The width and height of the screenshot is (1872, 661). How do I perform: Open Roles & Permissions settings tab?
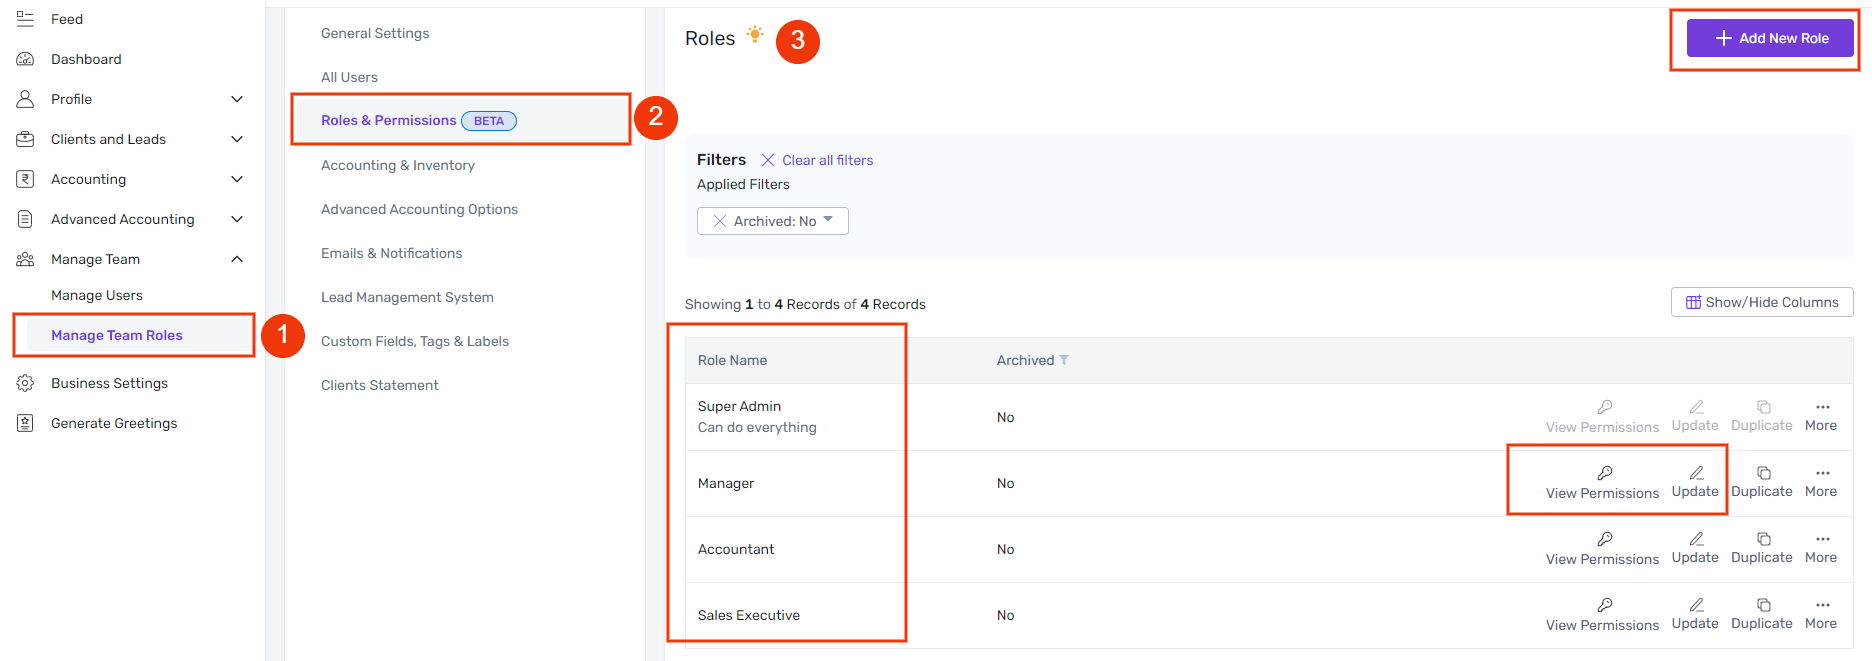click(x=389, y=120)
